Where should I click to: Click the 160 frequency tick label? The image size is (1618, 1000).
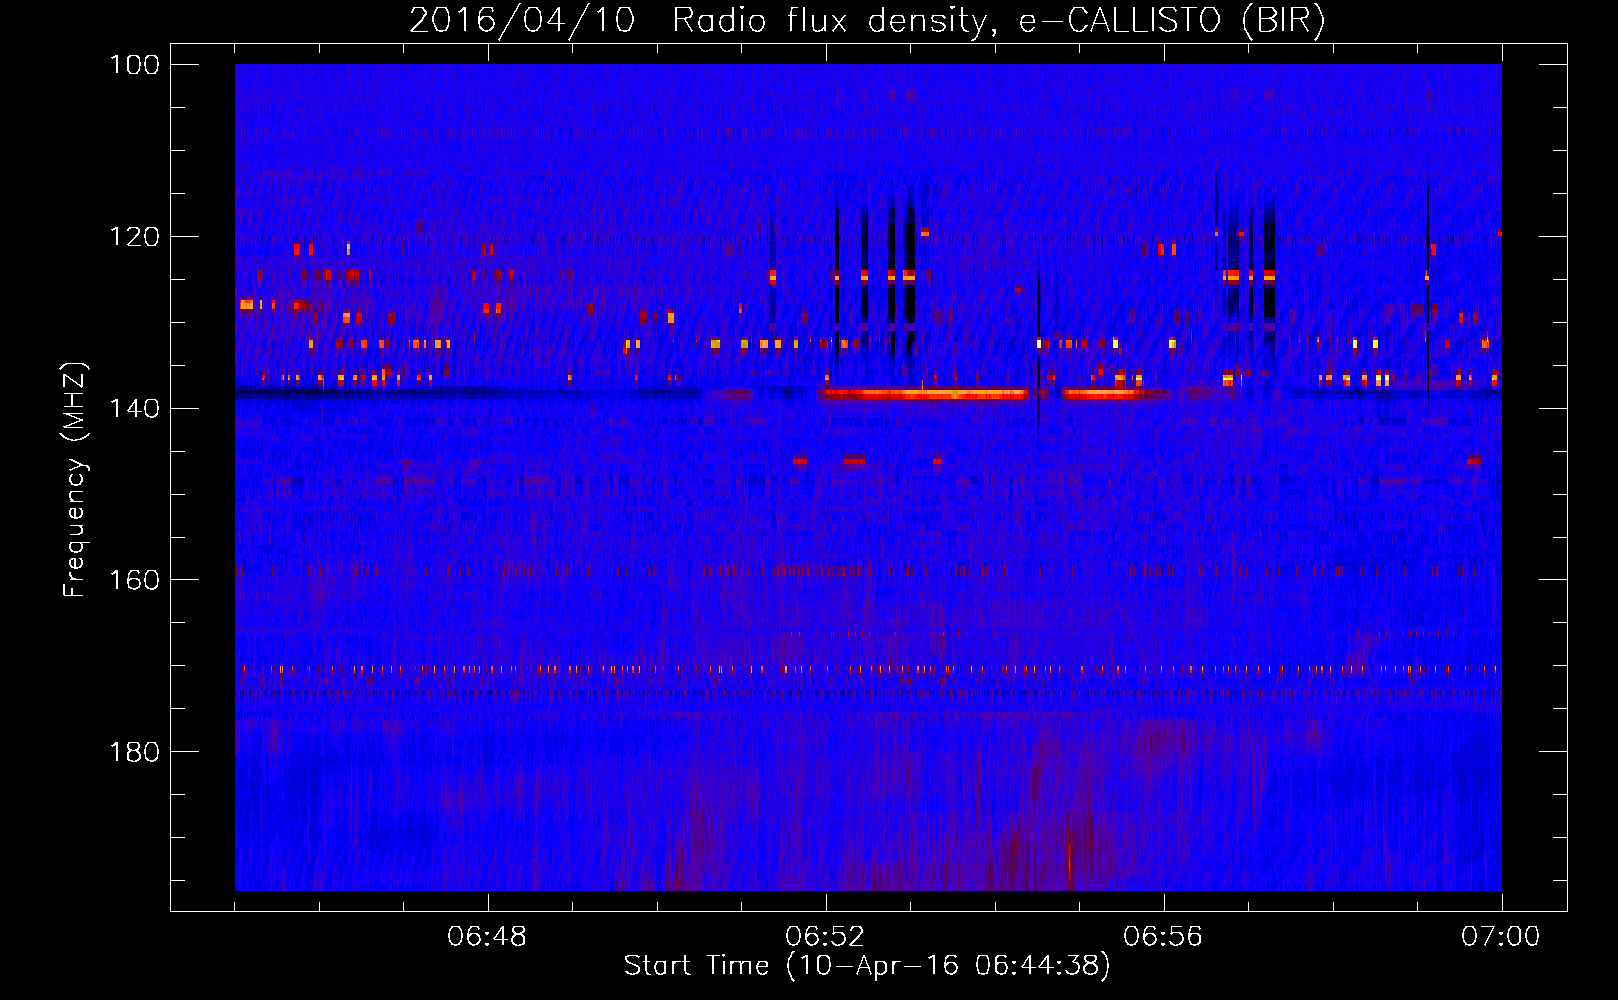[134, 580]
